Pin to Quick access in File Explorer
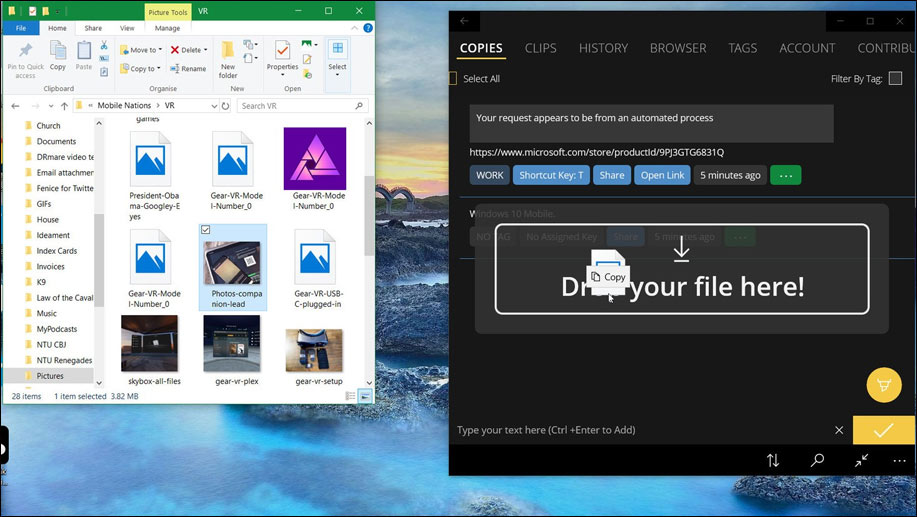Viewport: 917px width, 517px height. (x=25, y=60)
